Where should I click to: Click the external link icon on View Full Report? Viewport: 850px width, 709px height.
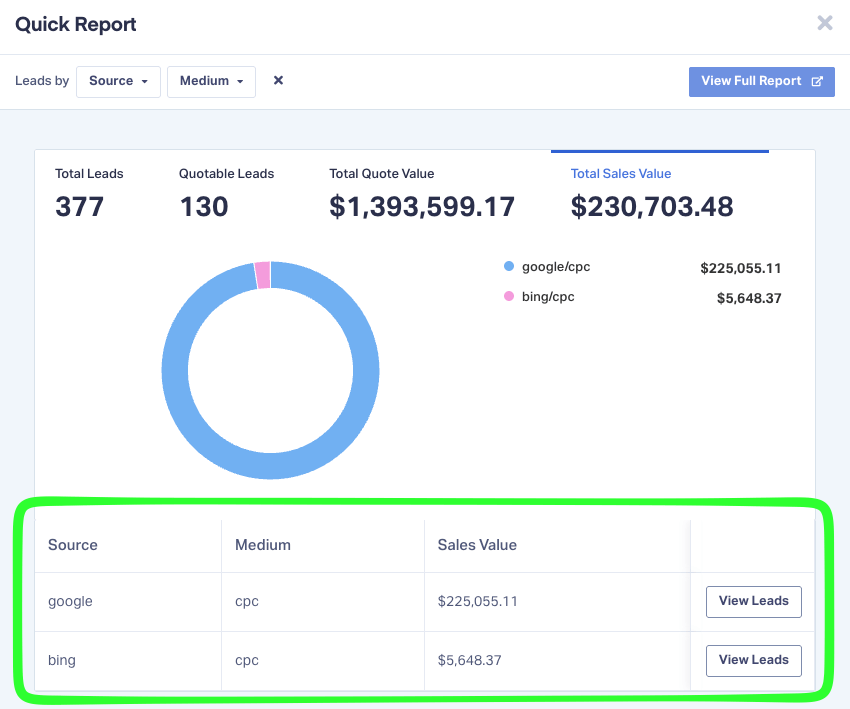coord(818,81)
